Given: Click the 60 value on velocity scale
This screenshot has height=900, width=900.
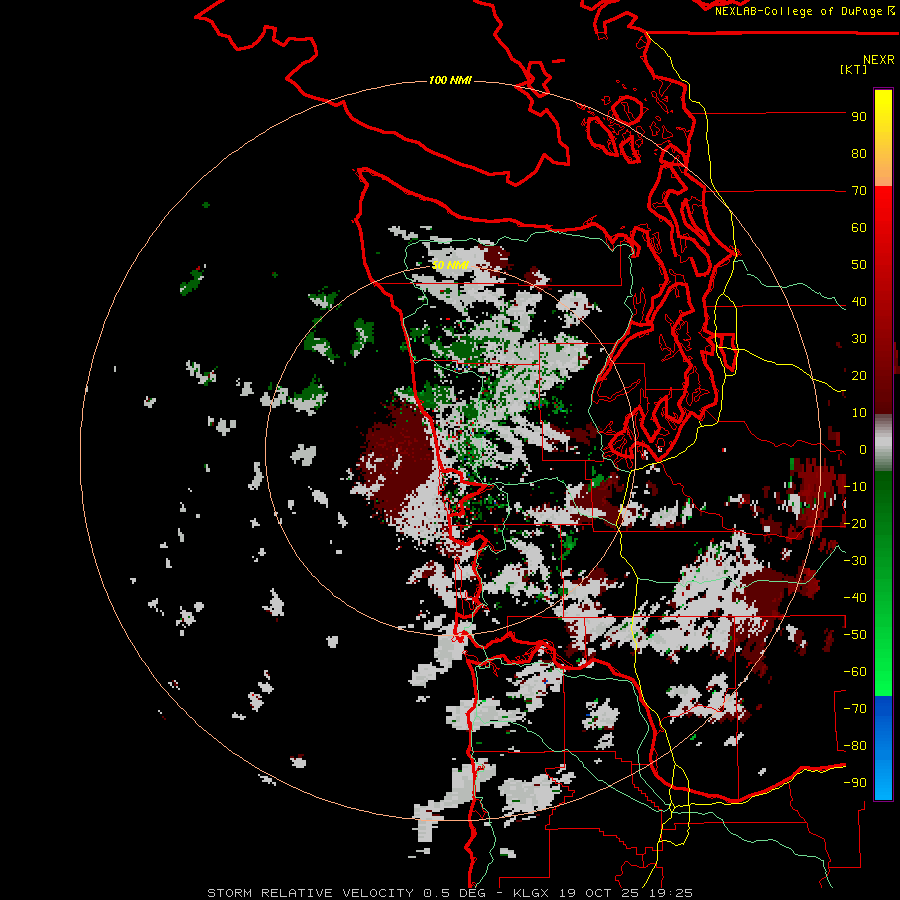Looking at the screenshot, I should point(859,227).
